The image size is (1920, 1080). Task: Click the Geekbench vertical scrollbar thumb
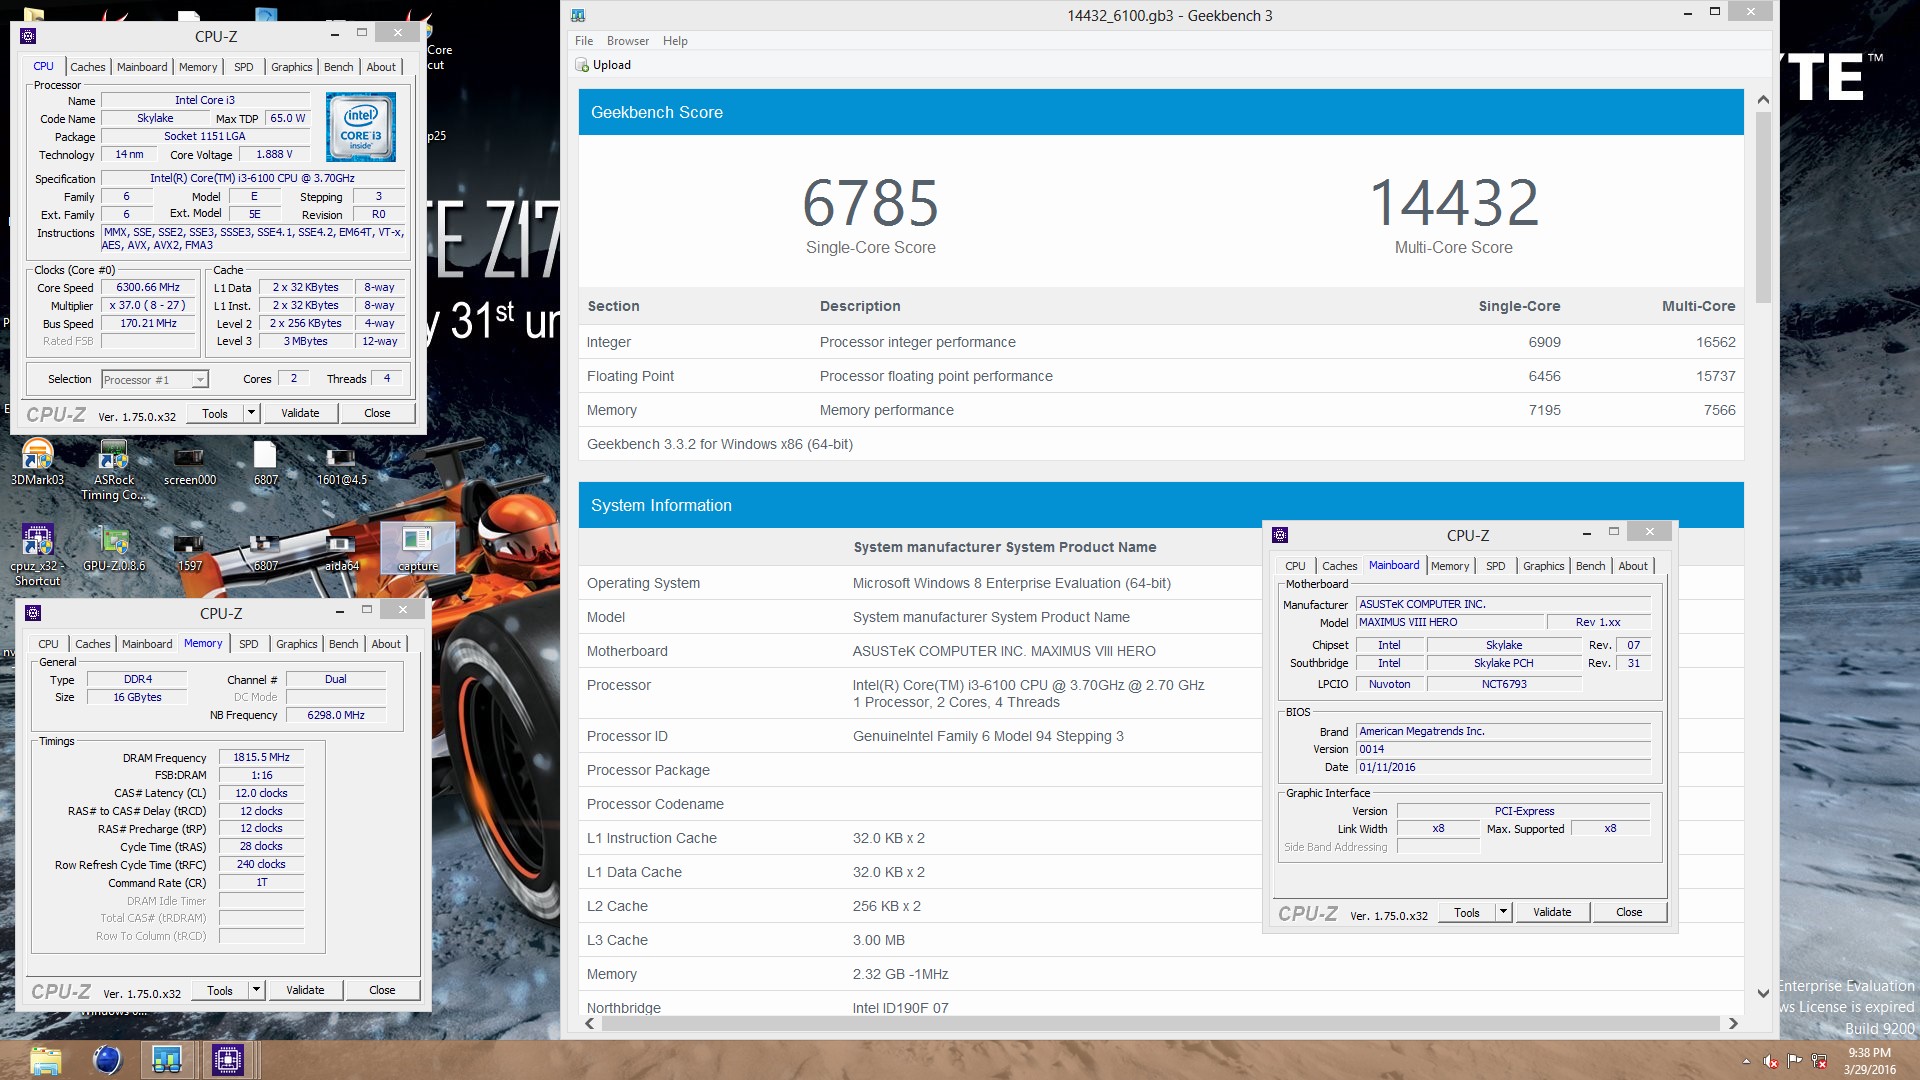pyautogui.click(x=1763, y=207)
